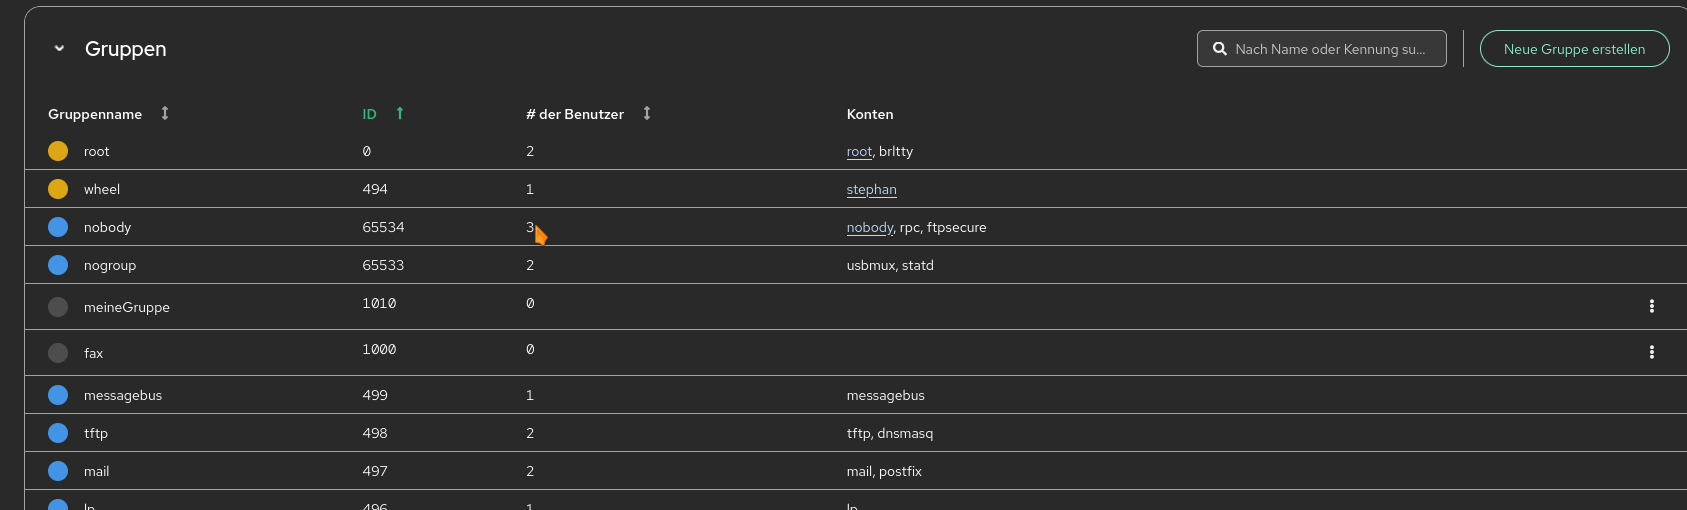This screenshot has height=510, width=1687.
Task: Click the yellow dot beside root
Action: [58, 151]
